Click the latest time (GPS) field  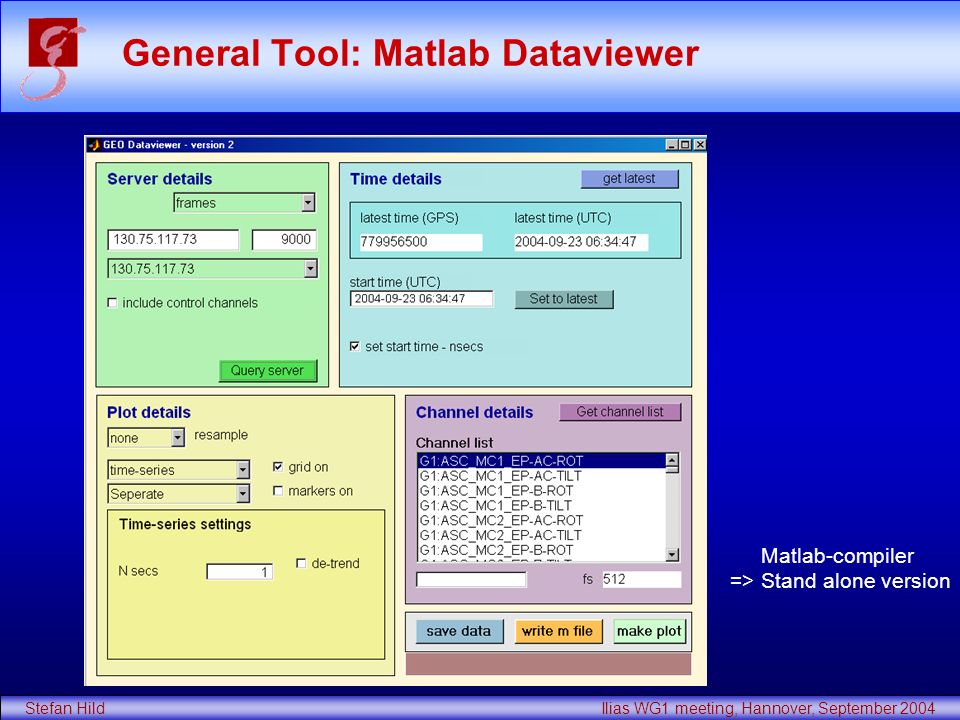coord(421,242)
